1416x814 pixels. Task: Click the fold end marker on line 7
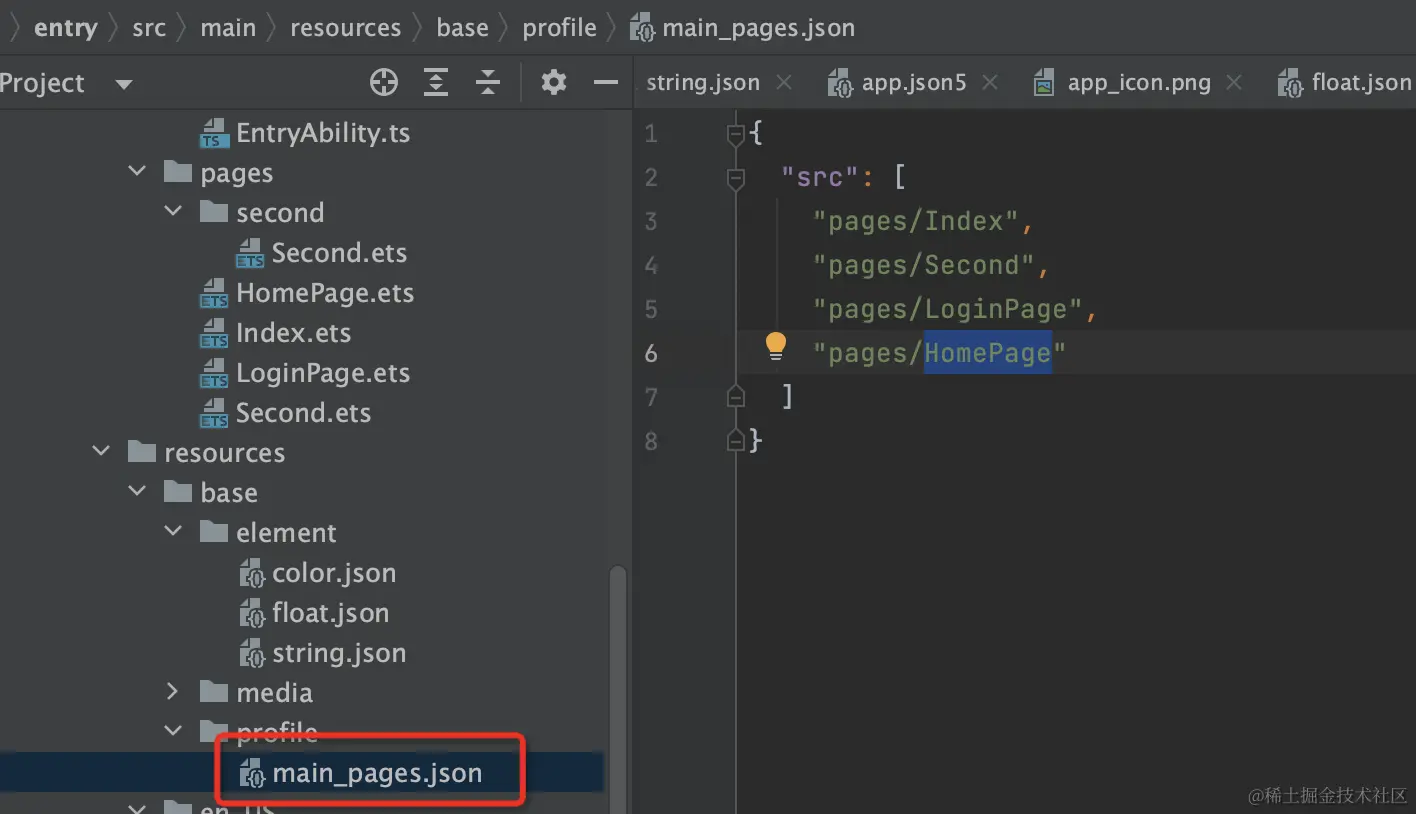point(736,397)
